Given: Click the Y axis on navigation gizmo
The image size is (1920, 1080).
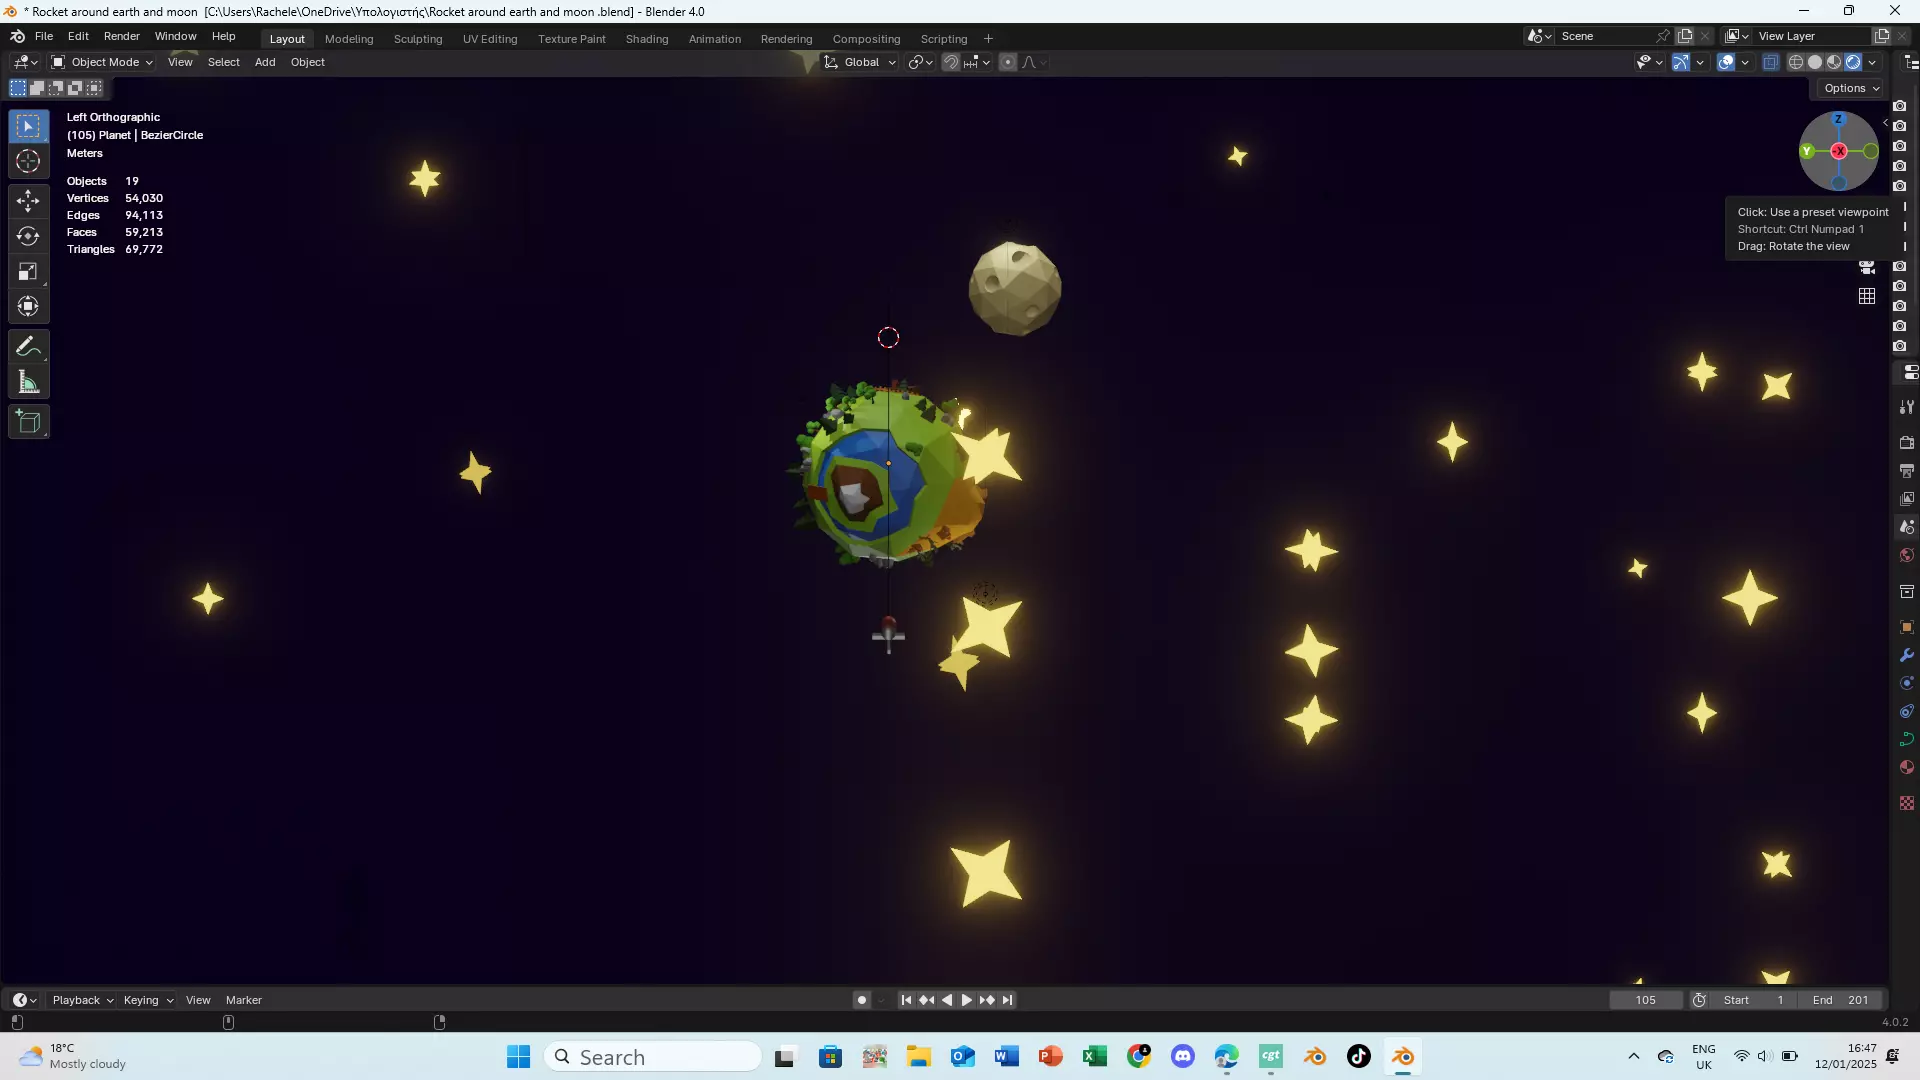Looking at the screenshot, I should (1807, 151).
